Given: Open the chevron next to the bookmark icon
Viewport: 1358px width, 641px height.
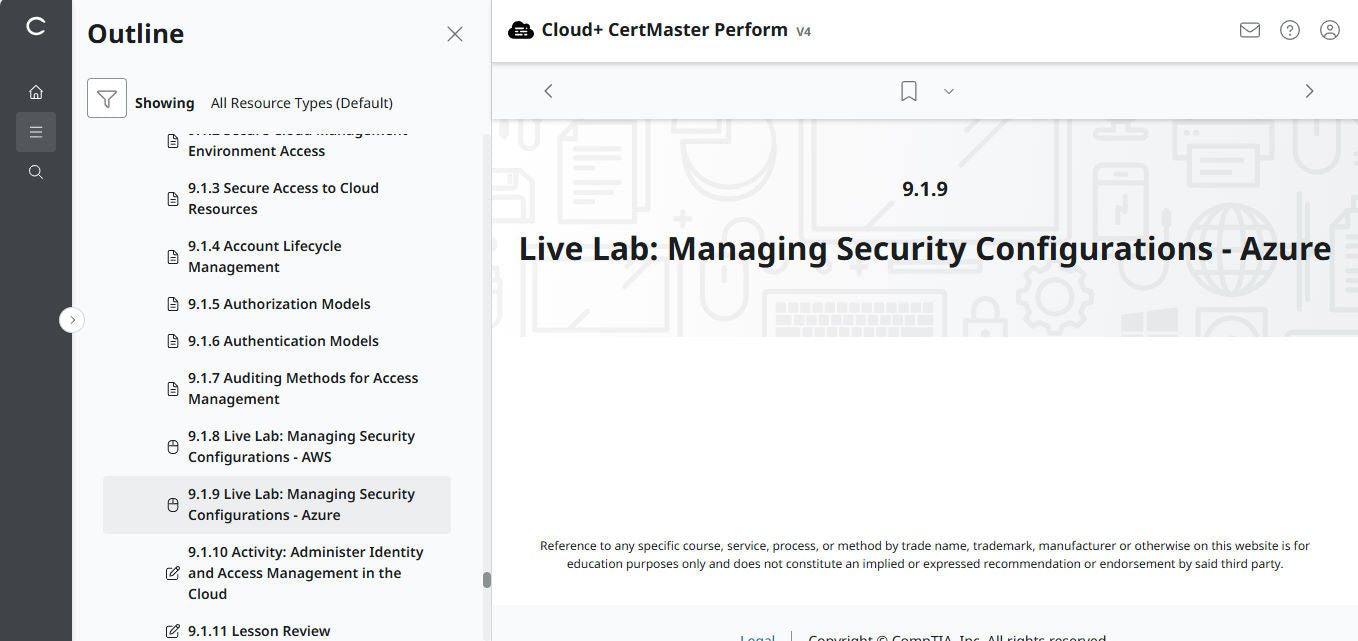Looking at the screenshot, I should pyautogui.click(x=948, y=91).
